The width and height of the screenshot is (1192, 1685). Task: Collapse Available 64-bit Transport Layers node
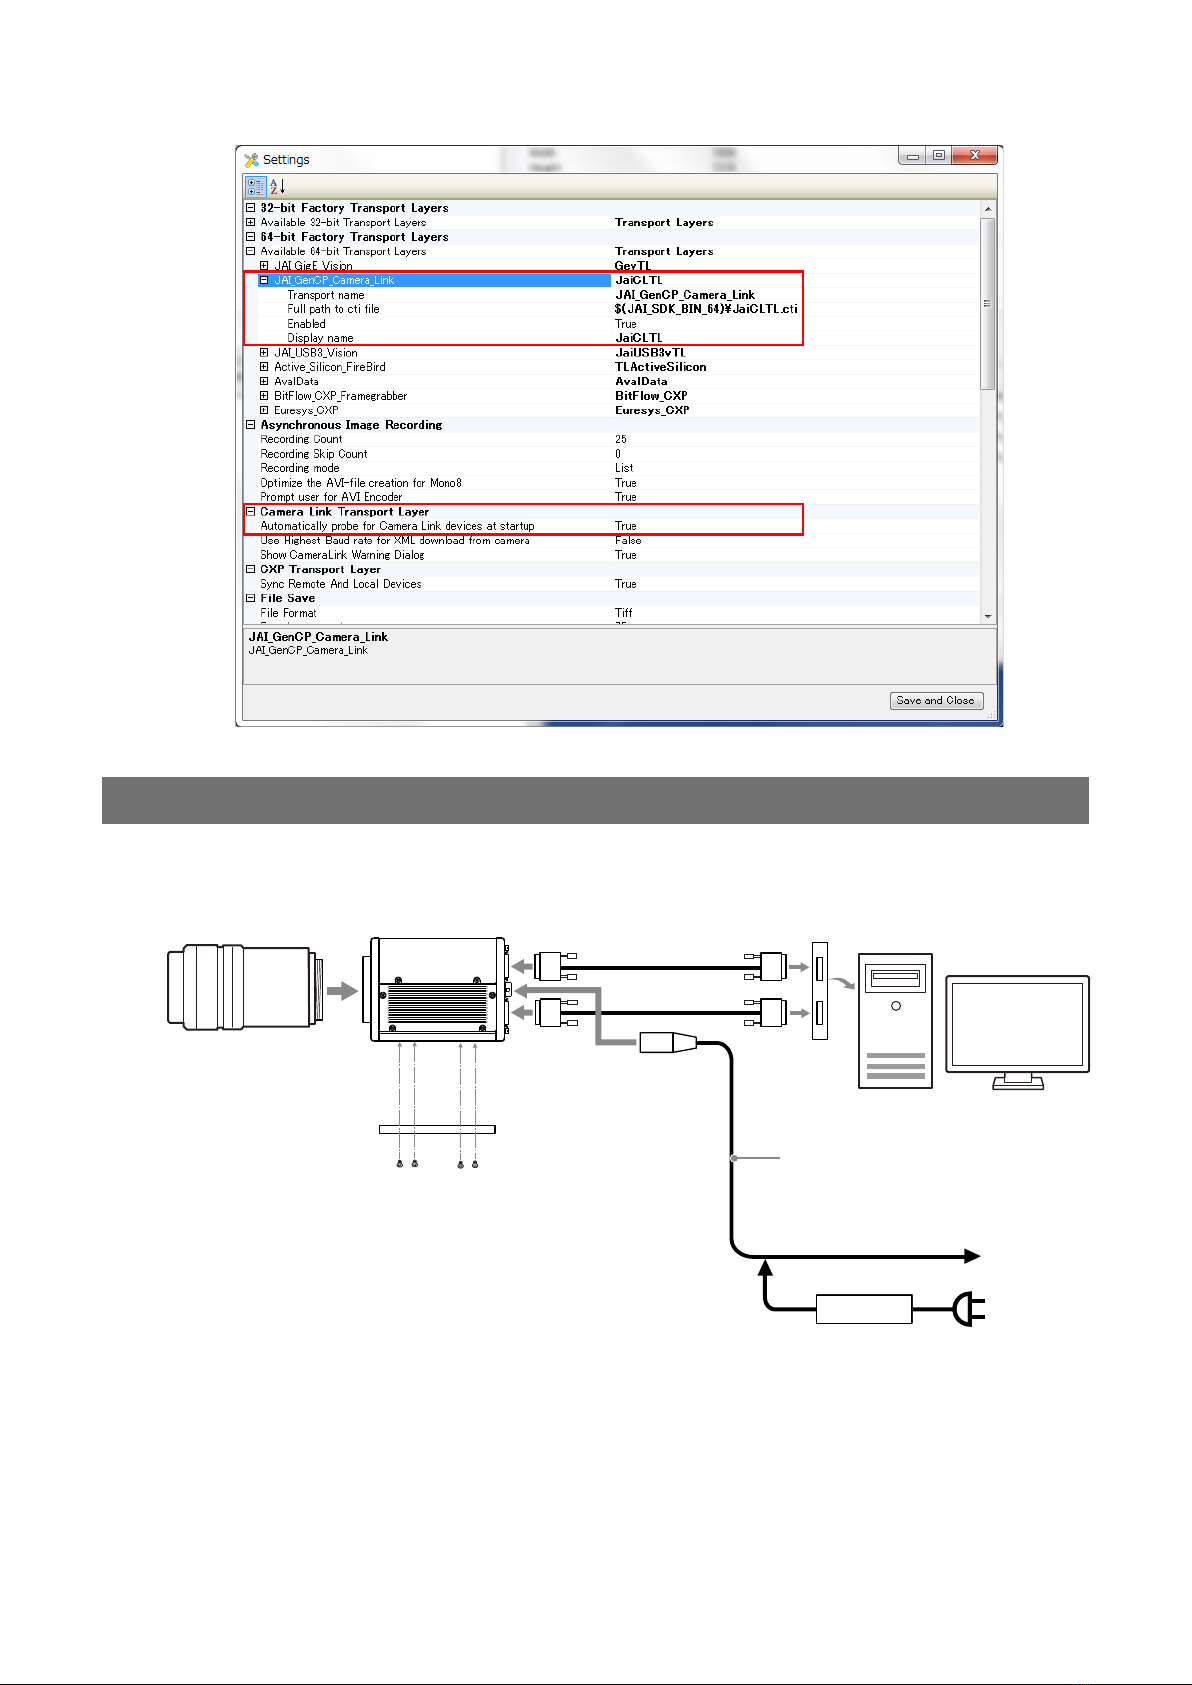(x=251, y=251)
